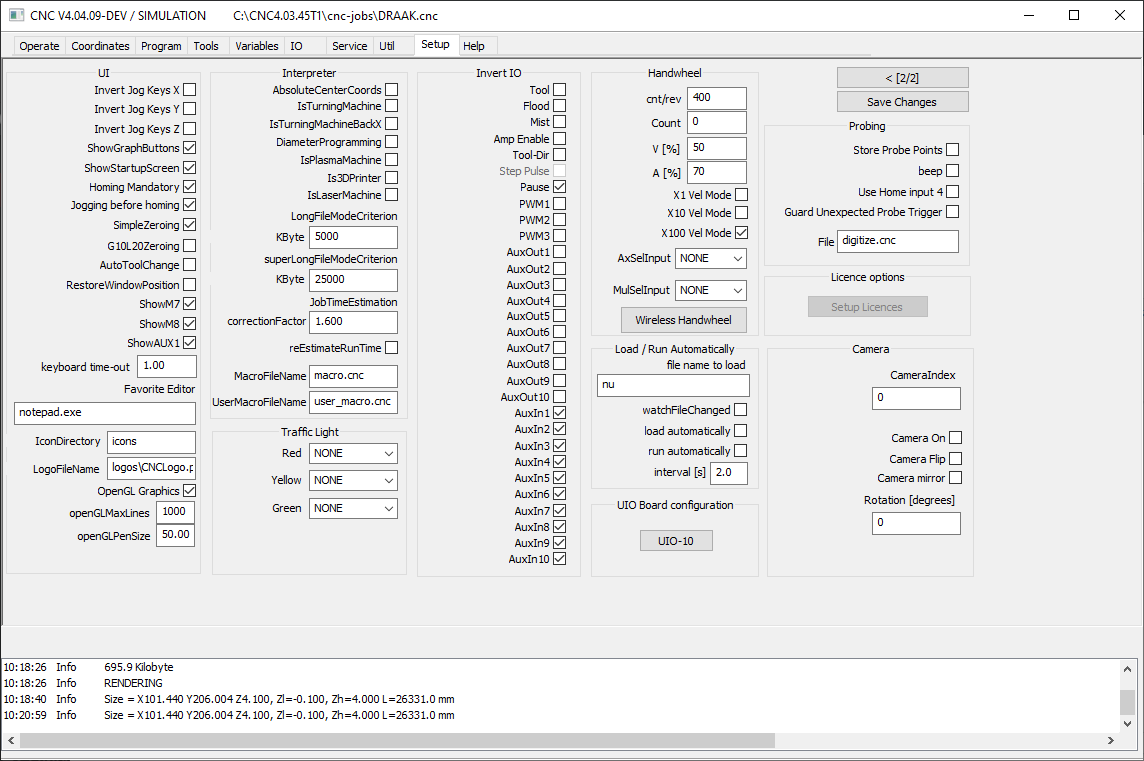Open the Program tab
The width and height of the screenshot is (1144, 761).
(161, 46)
